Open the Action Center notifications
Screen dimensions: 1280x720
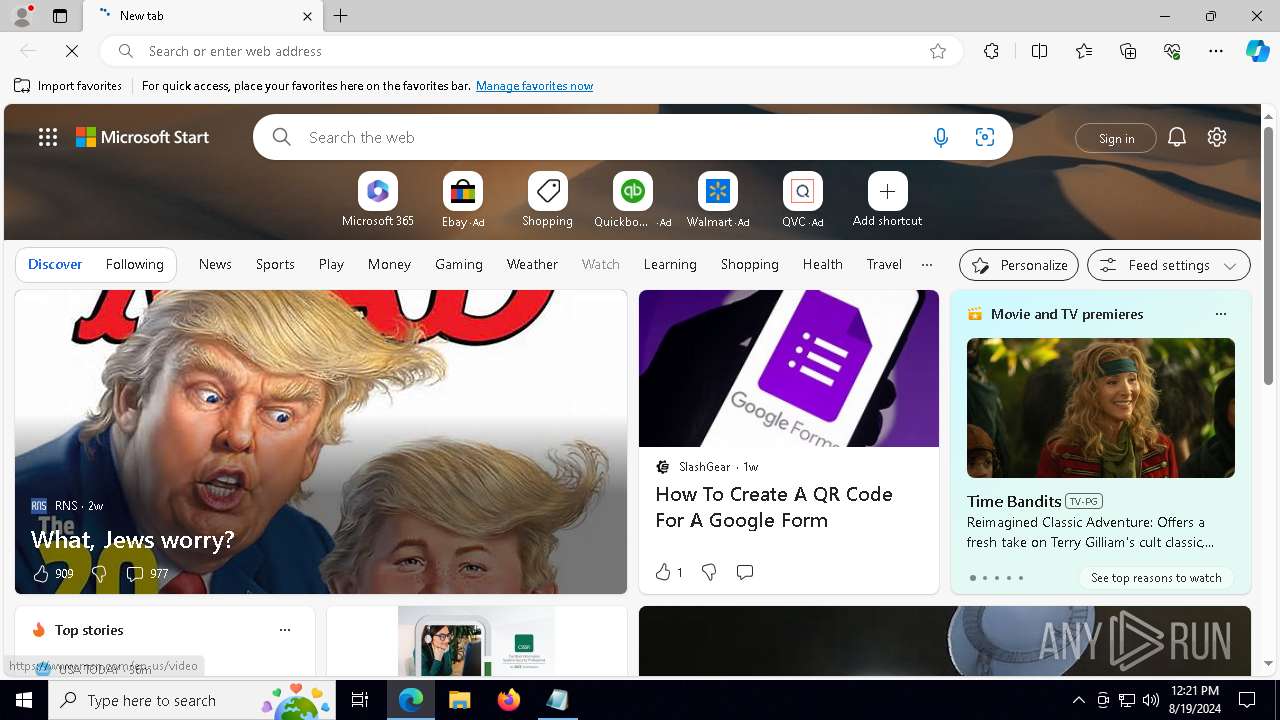click(x=1247, y=700)
